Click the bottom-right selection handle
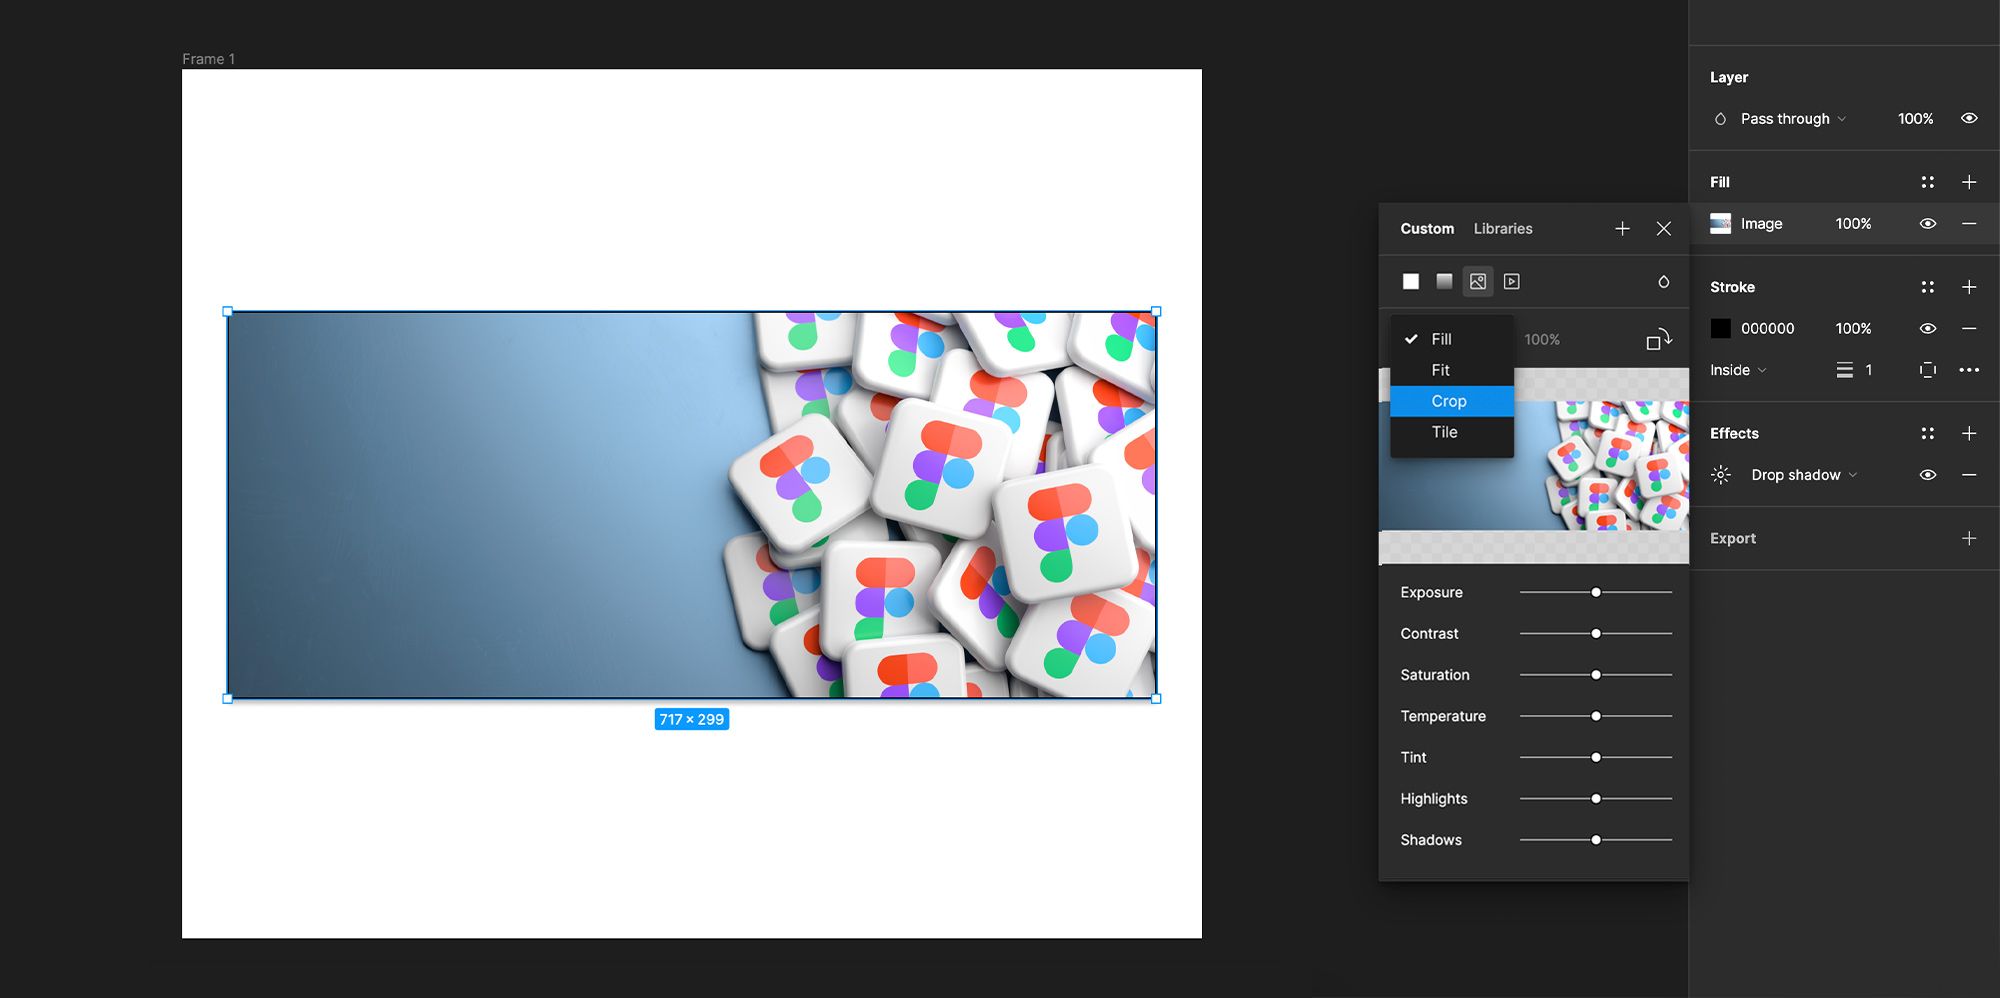This screenshot has height=998, width=2000. pyautogui.click(x=1156, y=699)
